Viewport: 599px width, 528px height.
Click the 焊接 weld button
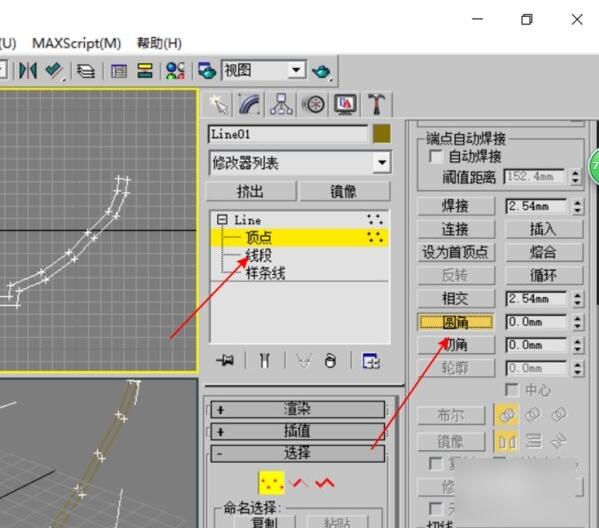(x=455, y=206)
